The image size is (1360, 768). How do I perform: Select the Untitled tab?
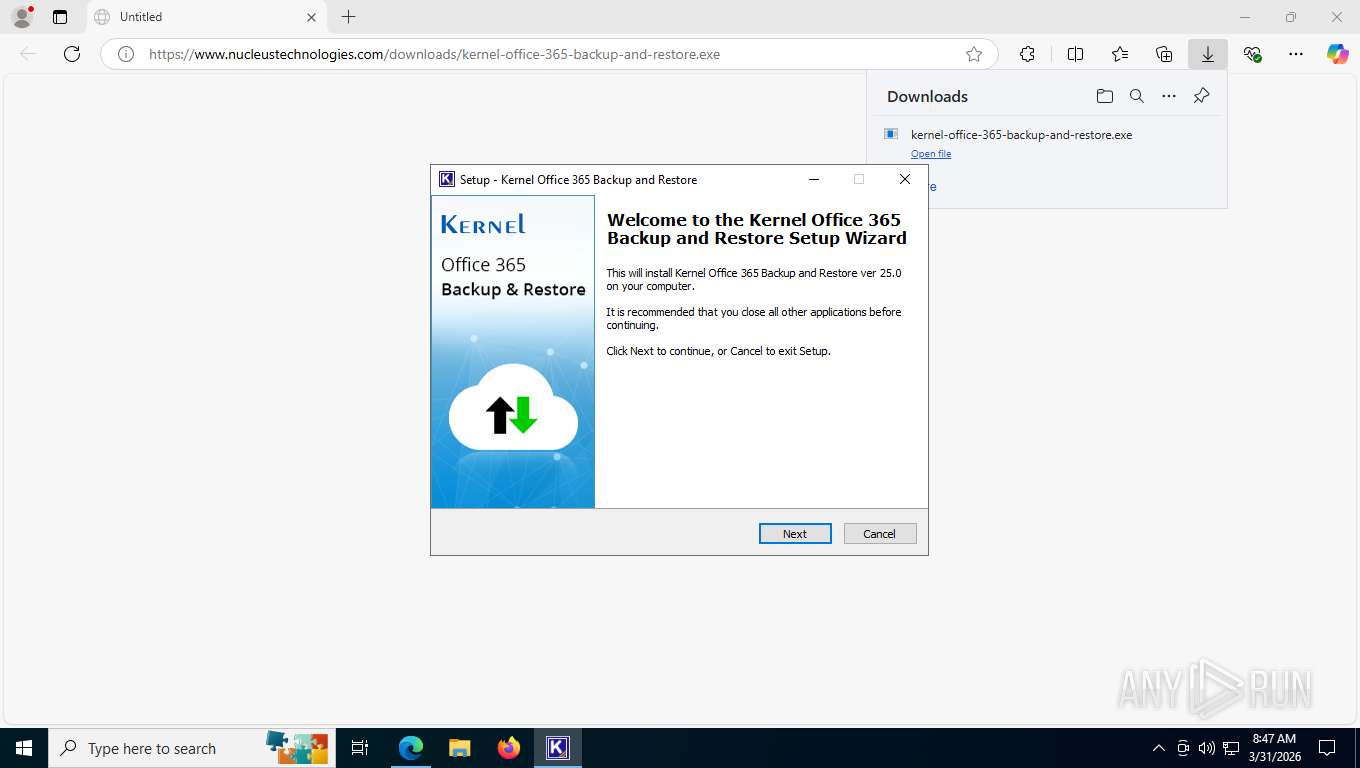(205, 17)
